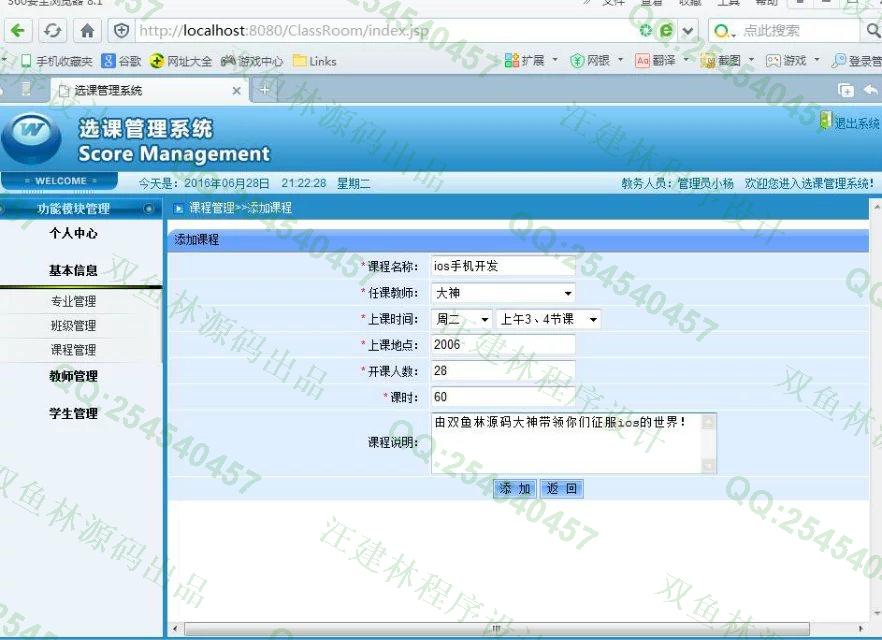882x640 pixels.
Task: Click the vertical scrollbar up arrow
Action: coord(876,207)
